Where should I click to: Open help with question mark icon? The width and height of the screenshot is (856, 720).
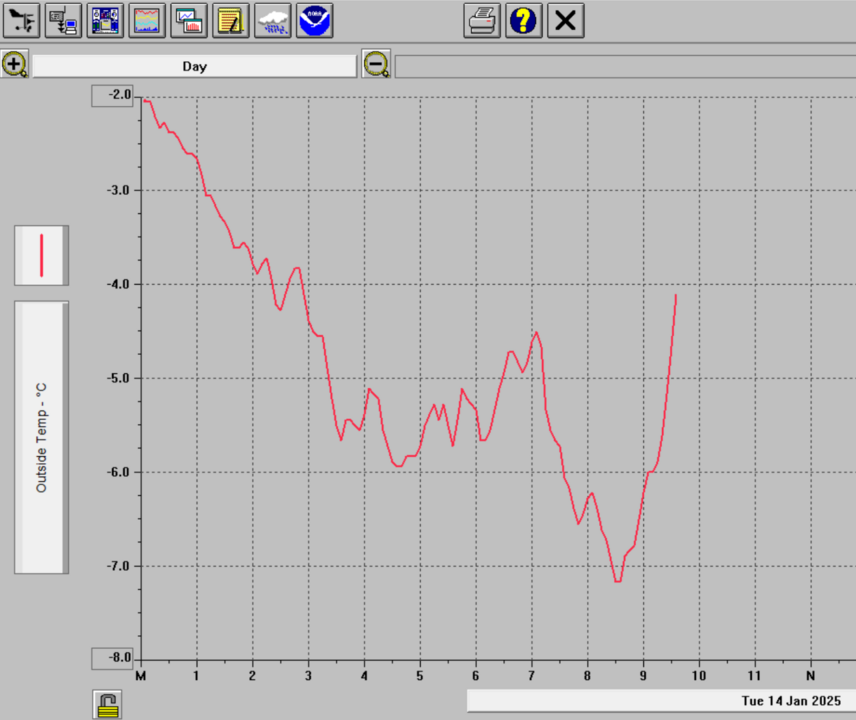point(524,21)
